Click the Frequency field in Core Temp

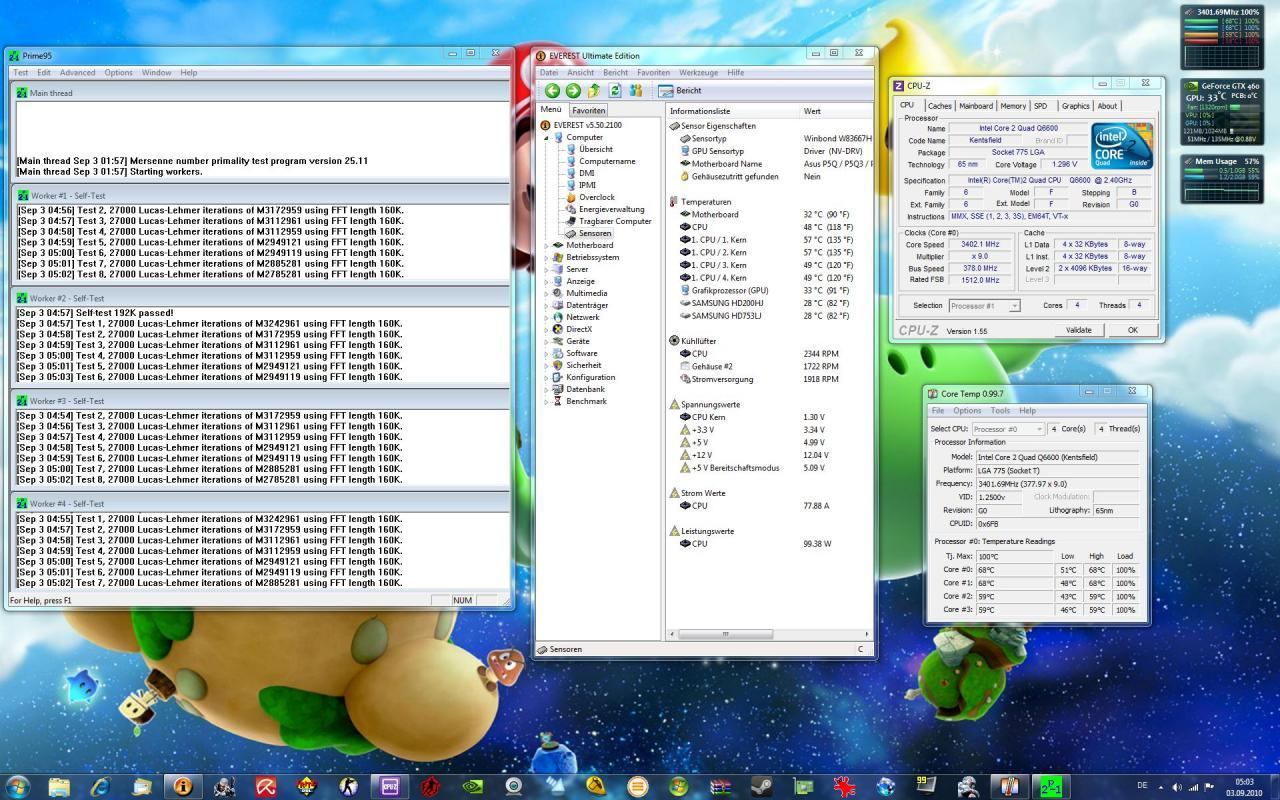tap(1057, 484)
